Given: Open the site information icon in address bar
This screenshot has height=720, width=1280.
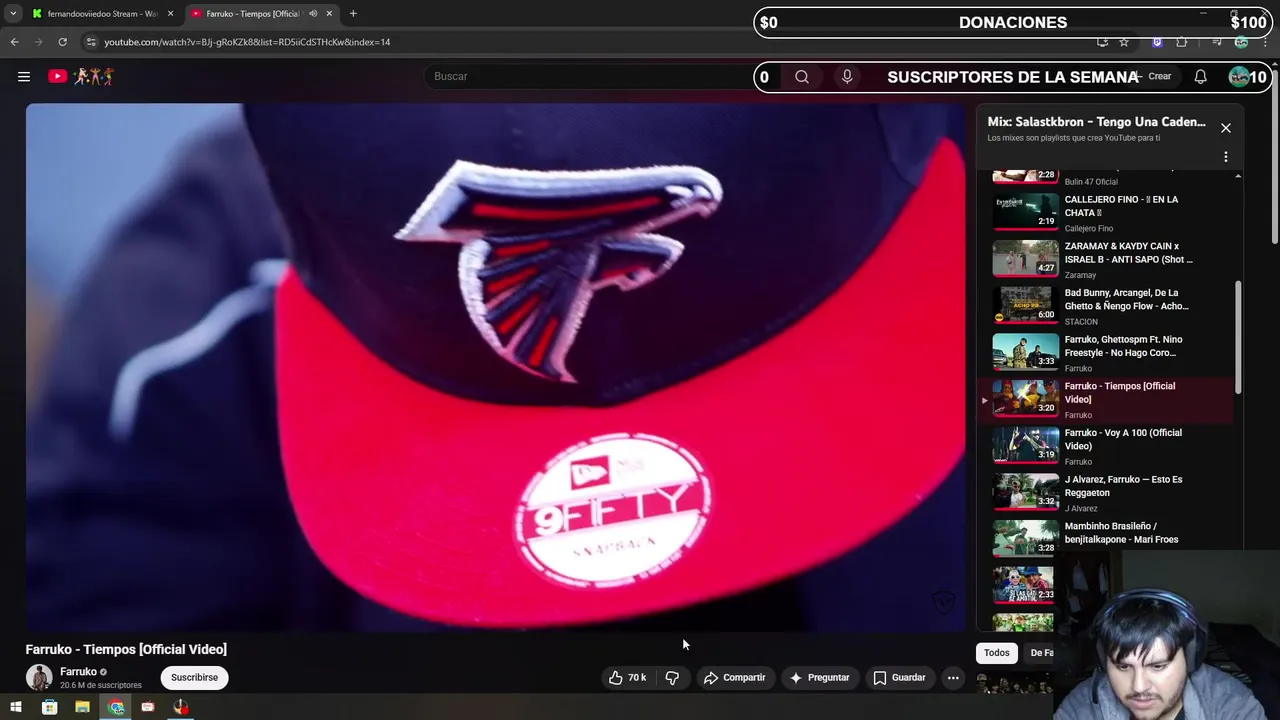Looking at the screenshot, I should (91, 42).
